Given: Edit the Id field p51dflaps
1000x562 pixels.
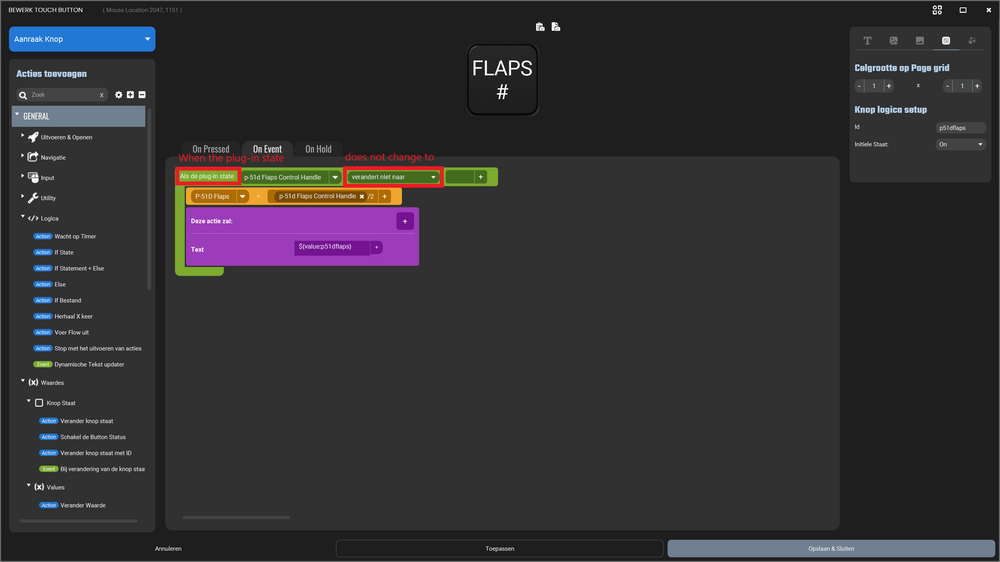Looking at the screenshot, I should 960,128.
